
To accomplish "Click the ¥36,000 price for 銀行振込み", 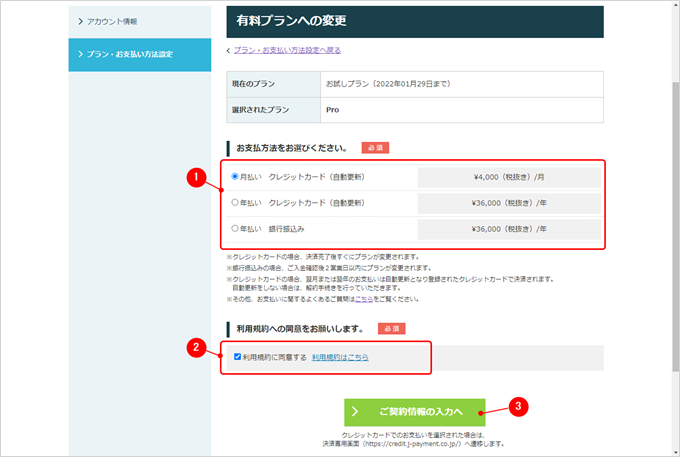I will pyautogui.click(x=509, y=229).
